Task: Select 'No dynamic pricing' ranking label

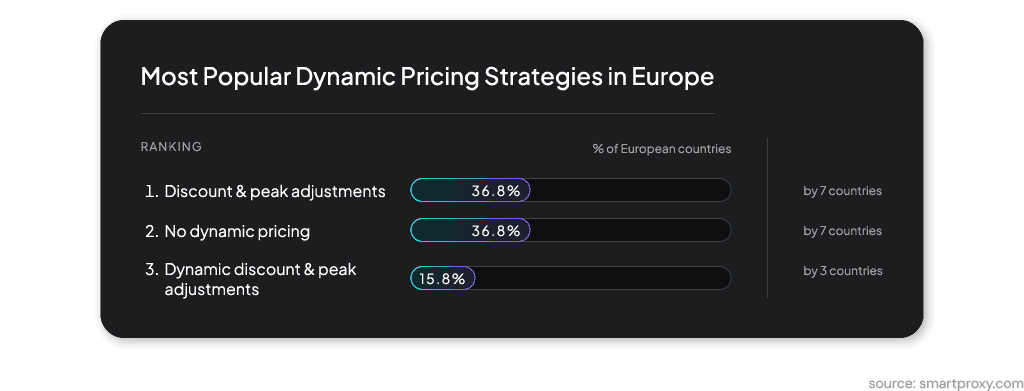Action: (237, 231)
